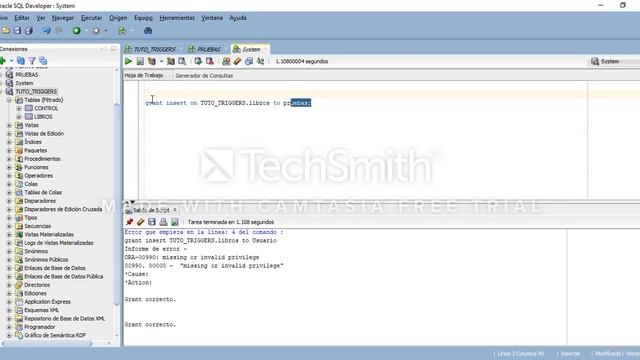Open the Ayuda menu

(238, 18)
